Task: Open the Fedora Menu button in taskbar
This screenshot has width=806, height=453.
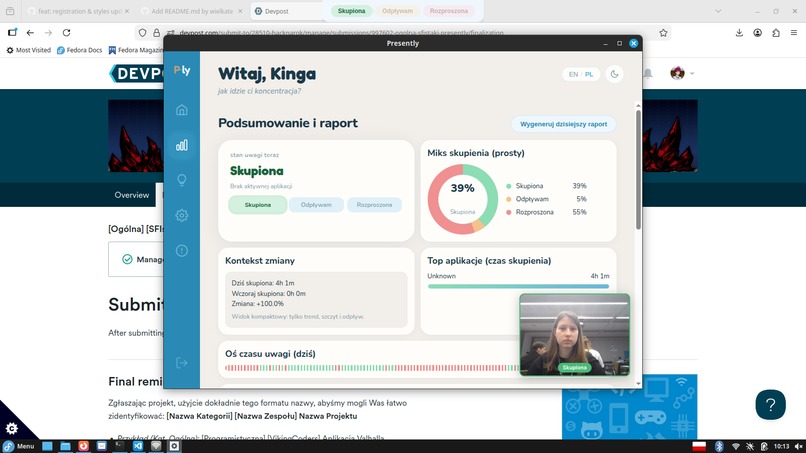Action: 19,446
